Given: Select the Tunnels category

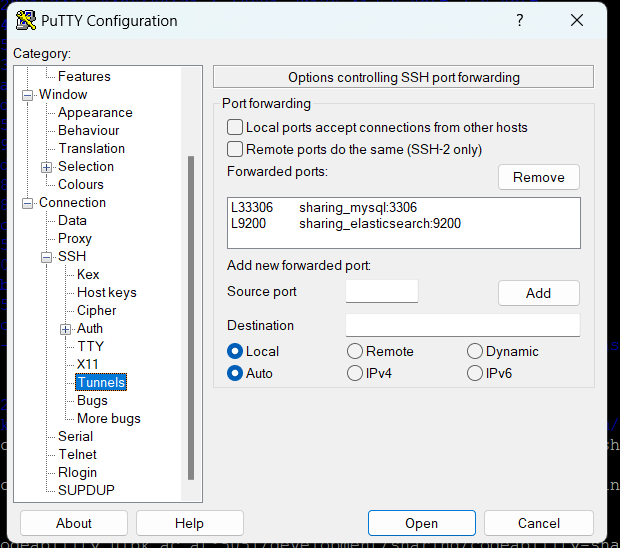Looking at the screenshot, I should click(101, 382).
